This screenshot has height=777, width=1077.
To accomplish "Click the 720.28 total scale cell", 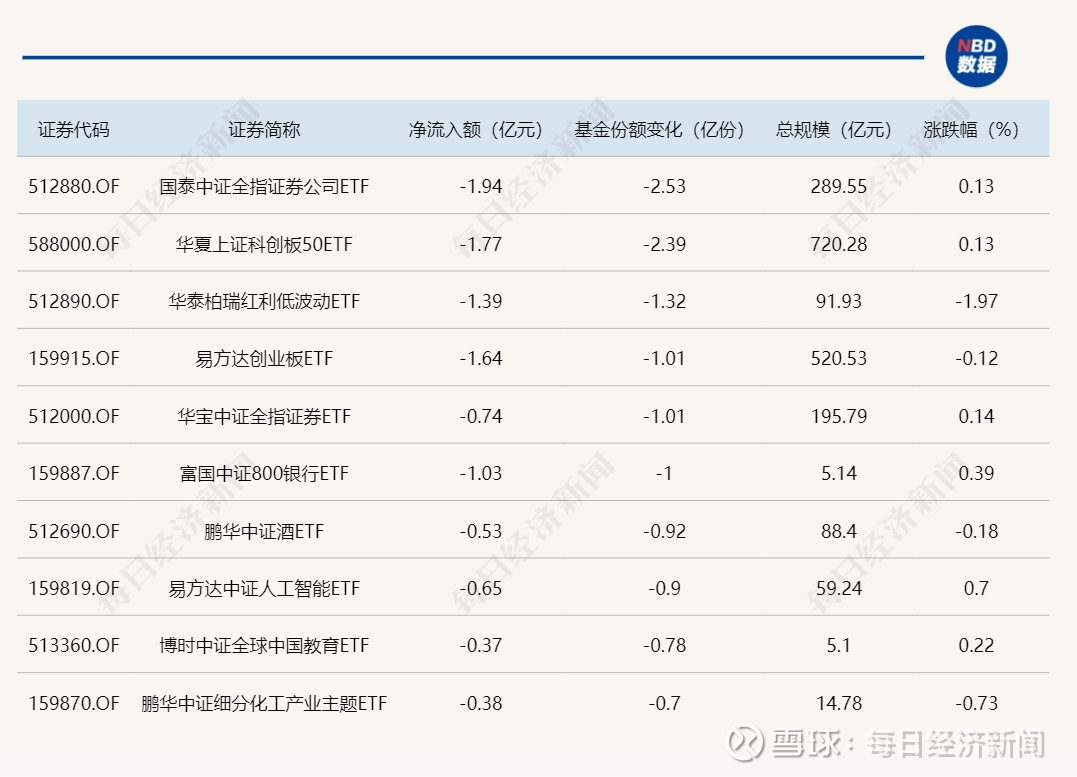I will [838, 243].
